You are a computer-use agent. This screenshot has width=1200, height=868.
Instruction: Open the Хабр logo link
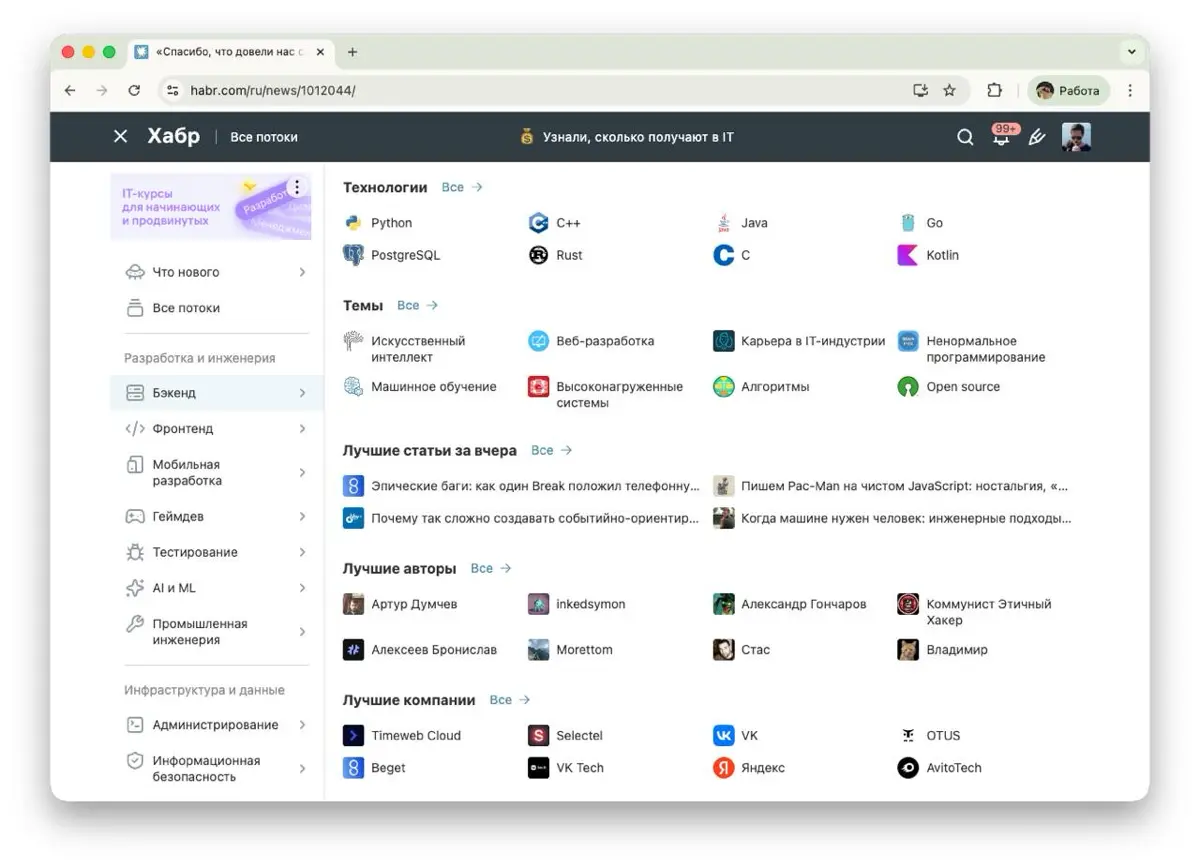click(x=173, y=136)
